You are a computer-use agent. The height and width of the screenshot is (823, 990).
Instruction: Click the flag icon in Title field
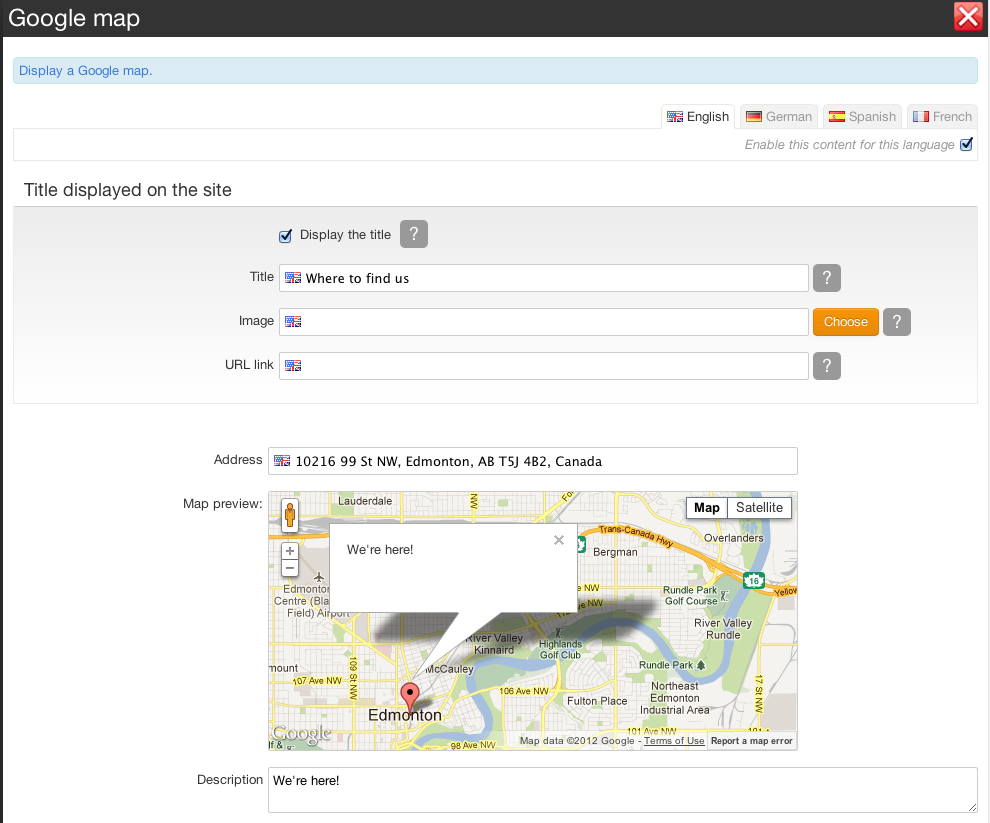pos(293,278)
